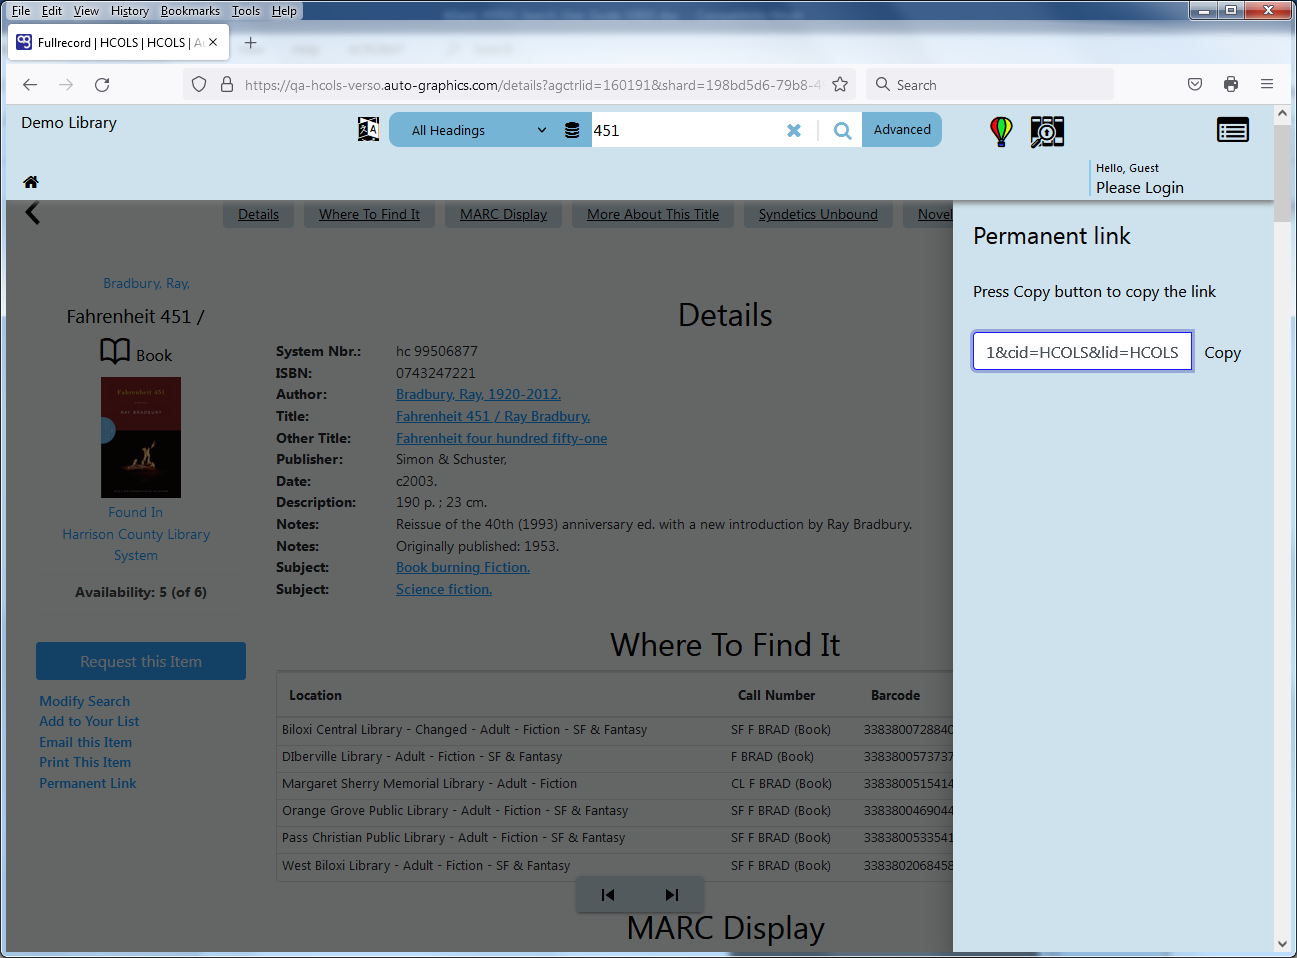Click Biloxi Central Library location row

click(x=615, y=730)
